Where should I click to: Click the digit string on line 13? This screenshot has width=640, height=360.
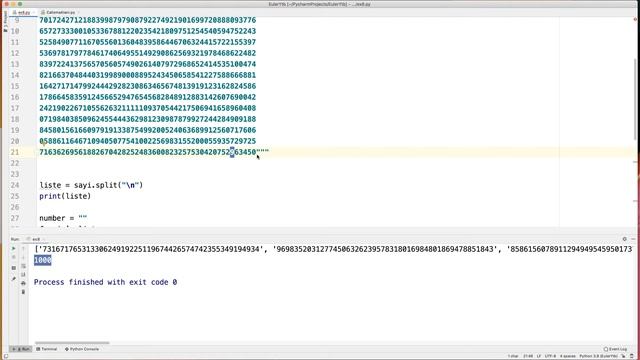[148, 64]
